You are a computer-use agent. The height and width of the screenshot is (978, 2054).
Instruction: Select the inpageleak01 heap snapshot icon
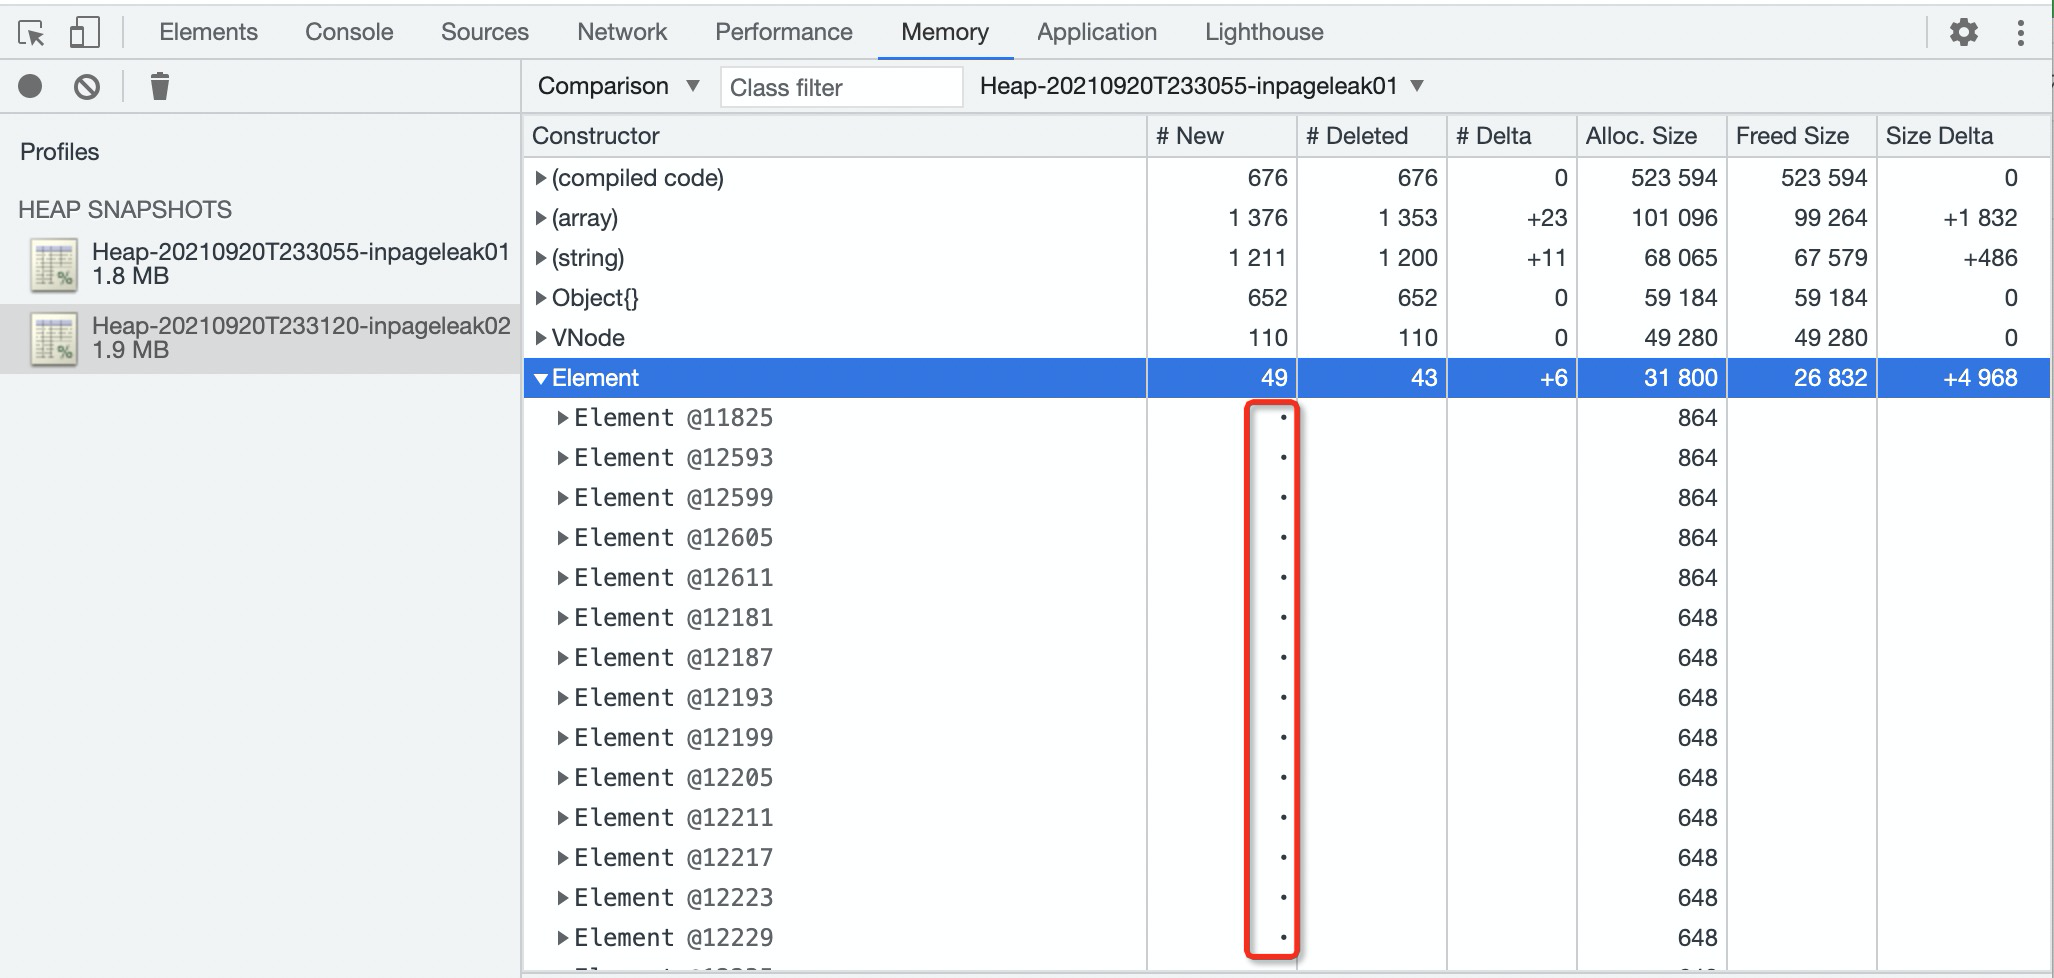tap(54, 265)
